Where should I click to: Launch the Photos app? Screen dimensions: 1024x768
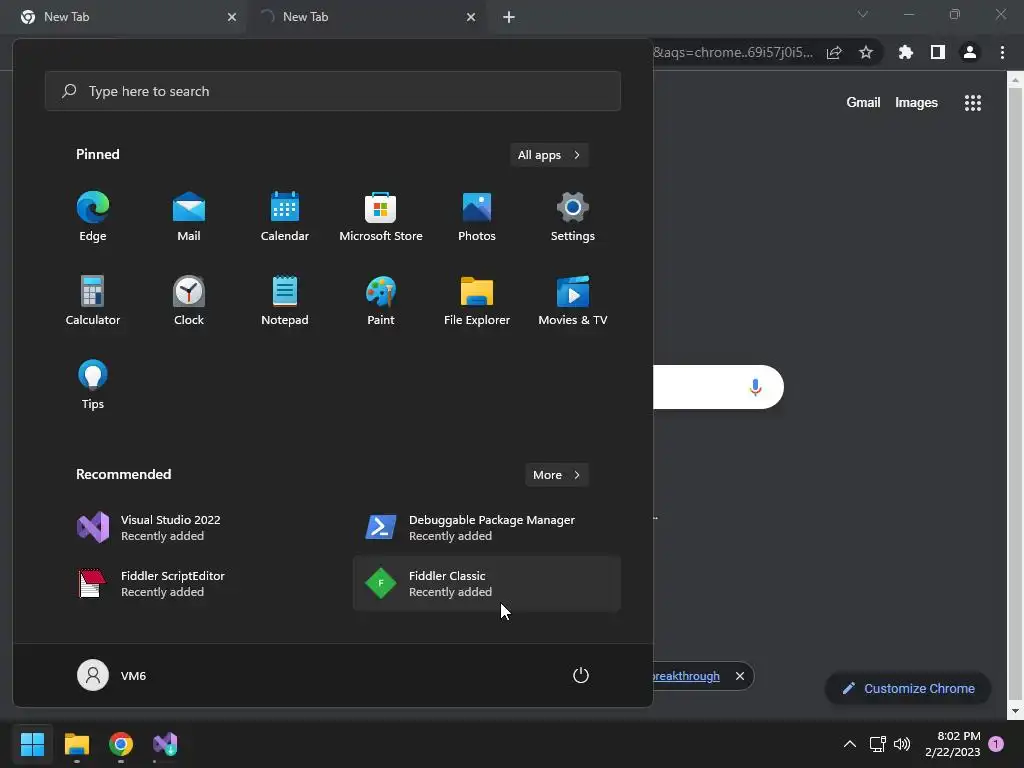[477, 217]
